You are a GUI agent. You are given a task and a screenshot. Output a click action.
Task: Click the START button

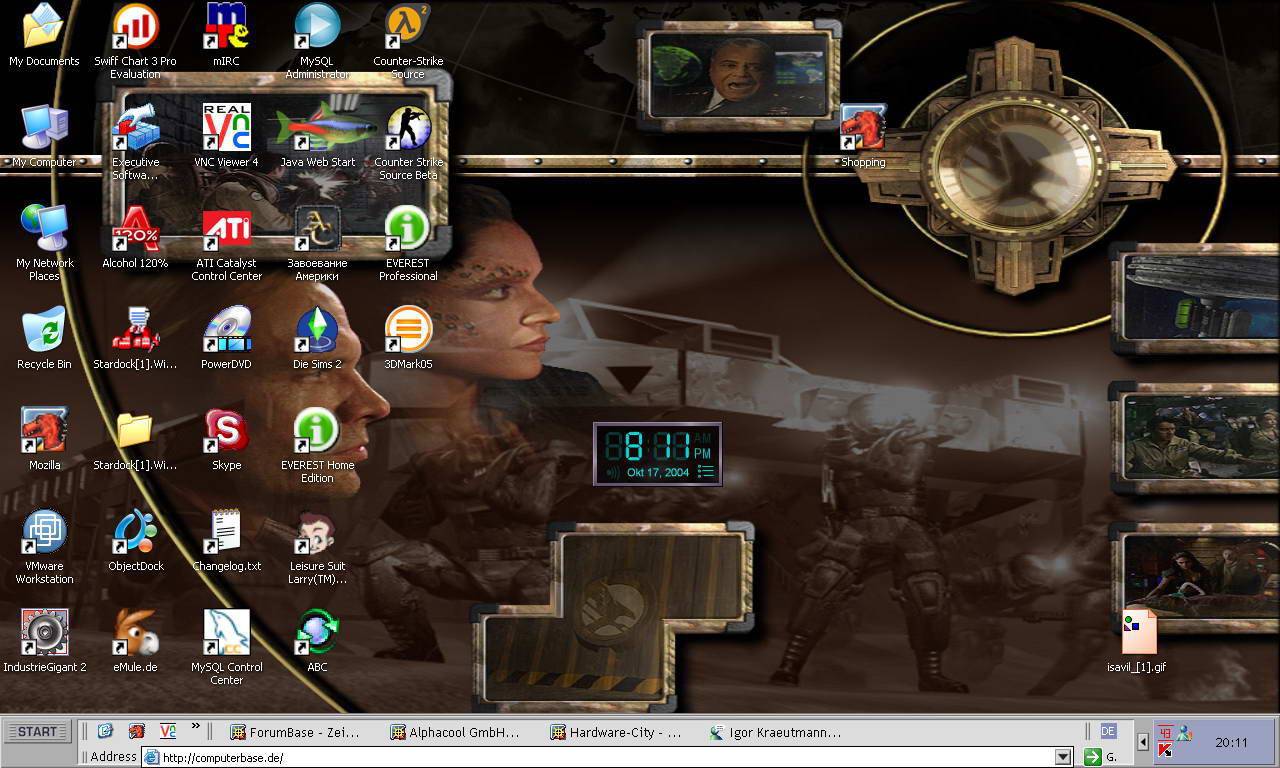pyautogui.click(x=38, y=732)
